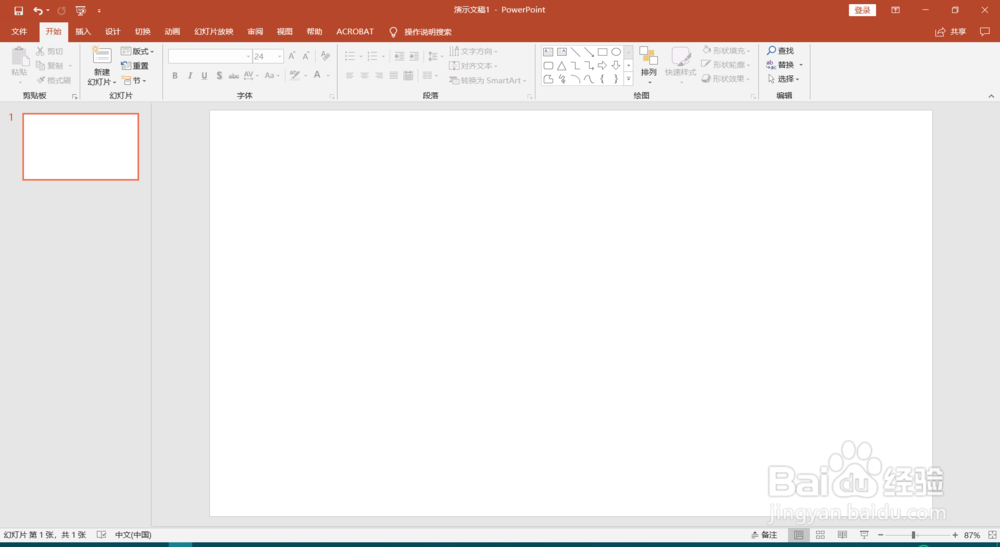Toggle Align Left paragraph alignment
This screenshot has width=1000, height=547.
point(349,75)
